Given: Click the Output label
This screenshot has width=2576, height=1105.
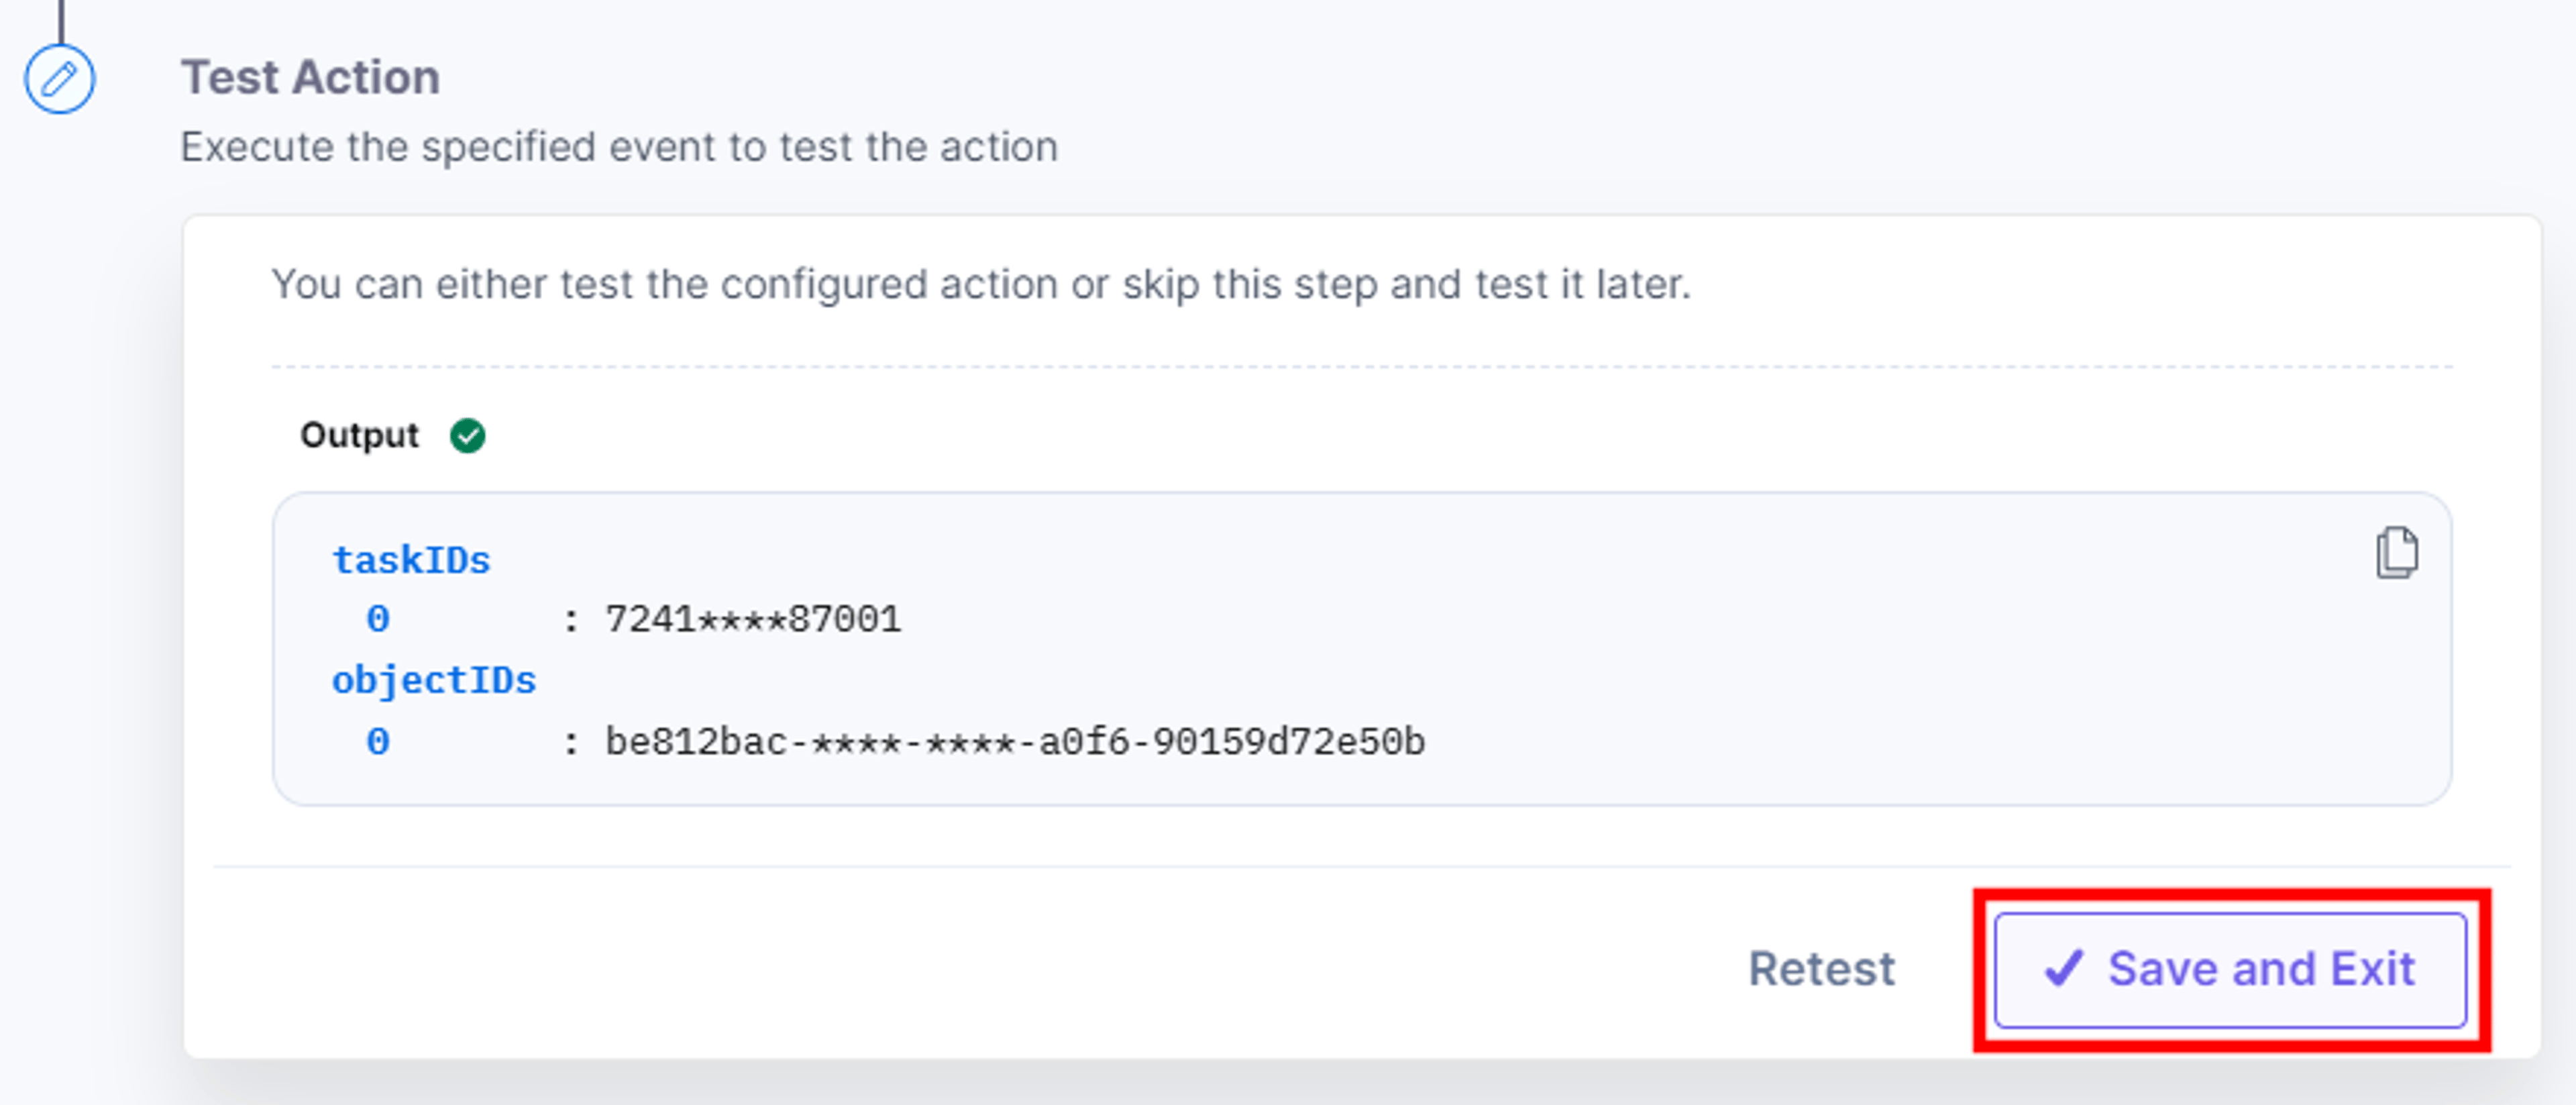Looking at the screenshot, I should coord(359,436).
